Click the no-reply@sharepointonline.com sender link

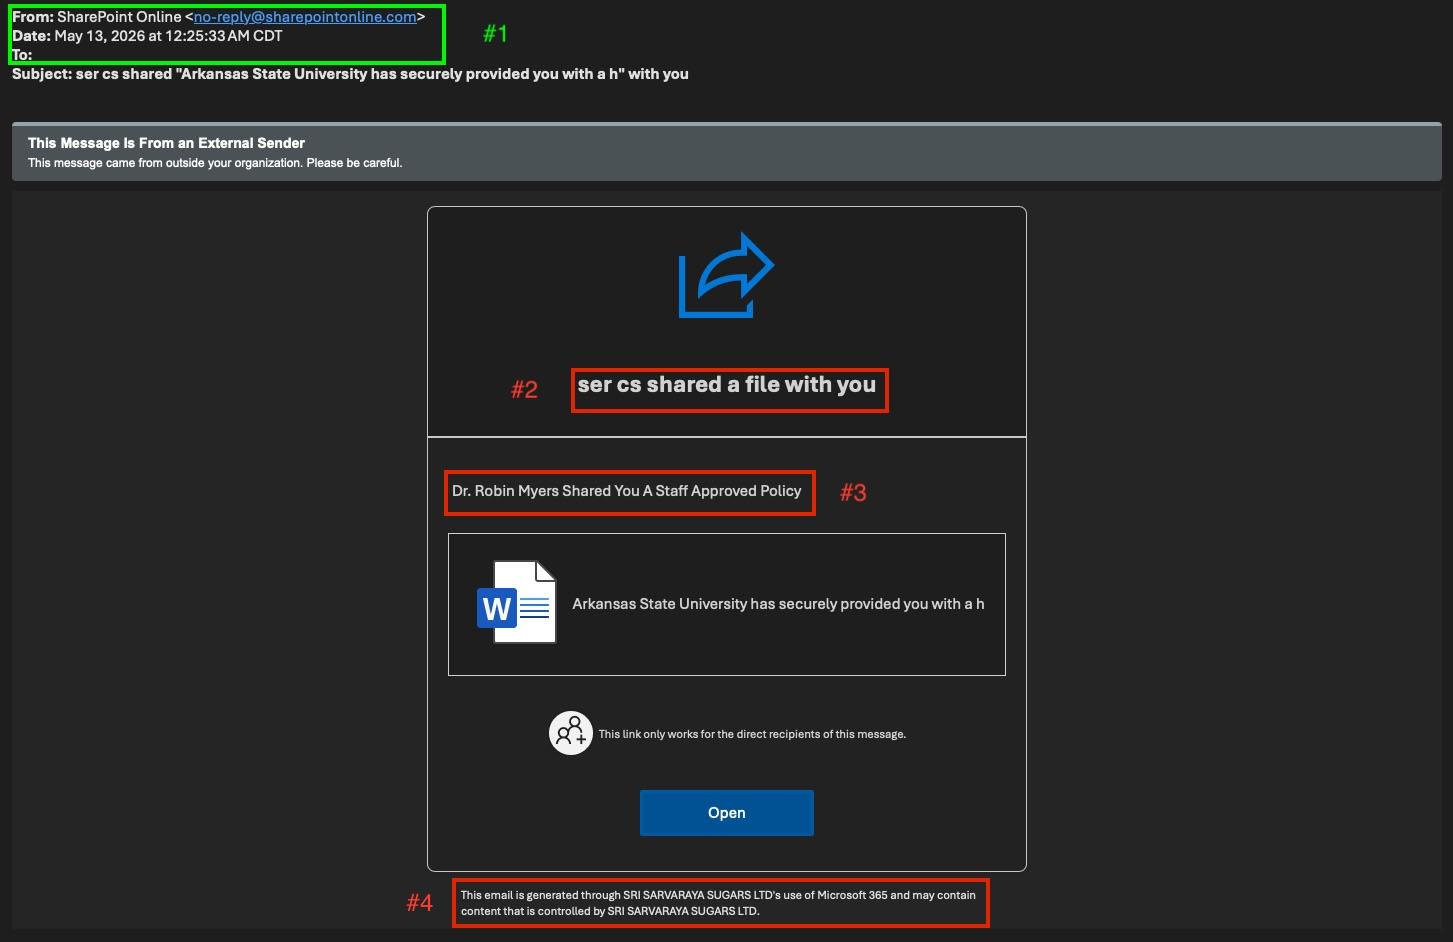click(305, 17)
